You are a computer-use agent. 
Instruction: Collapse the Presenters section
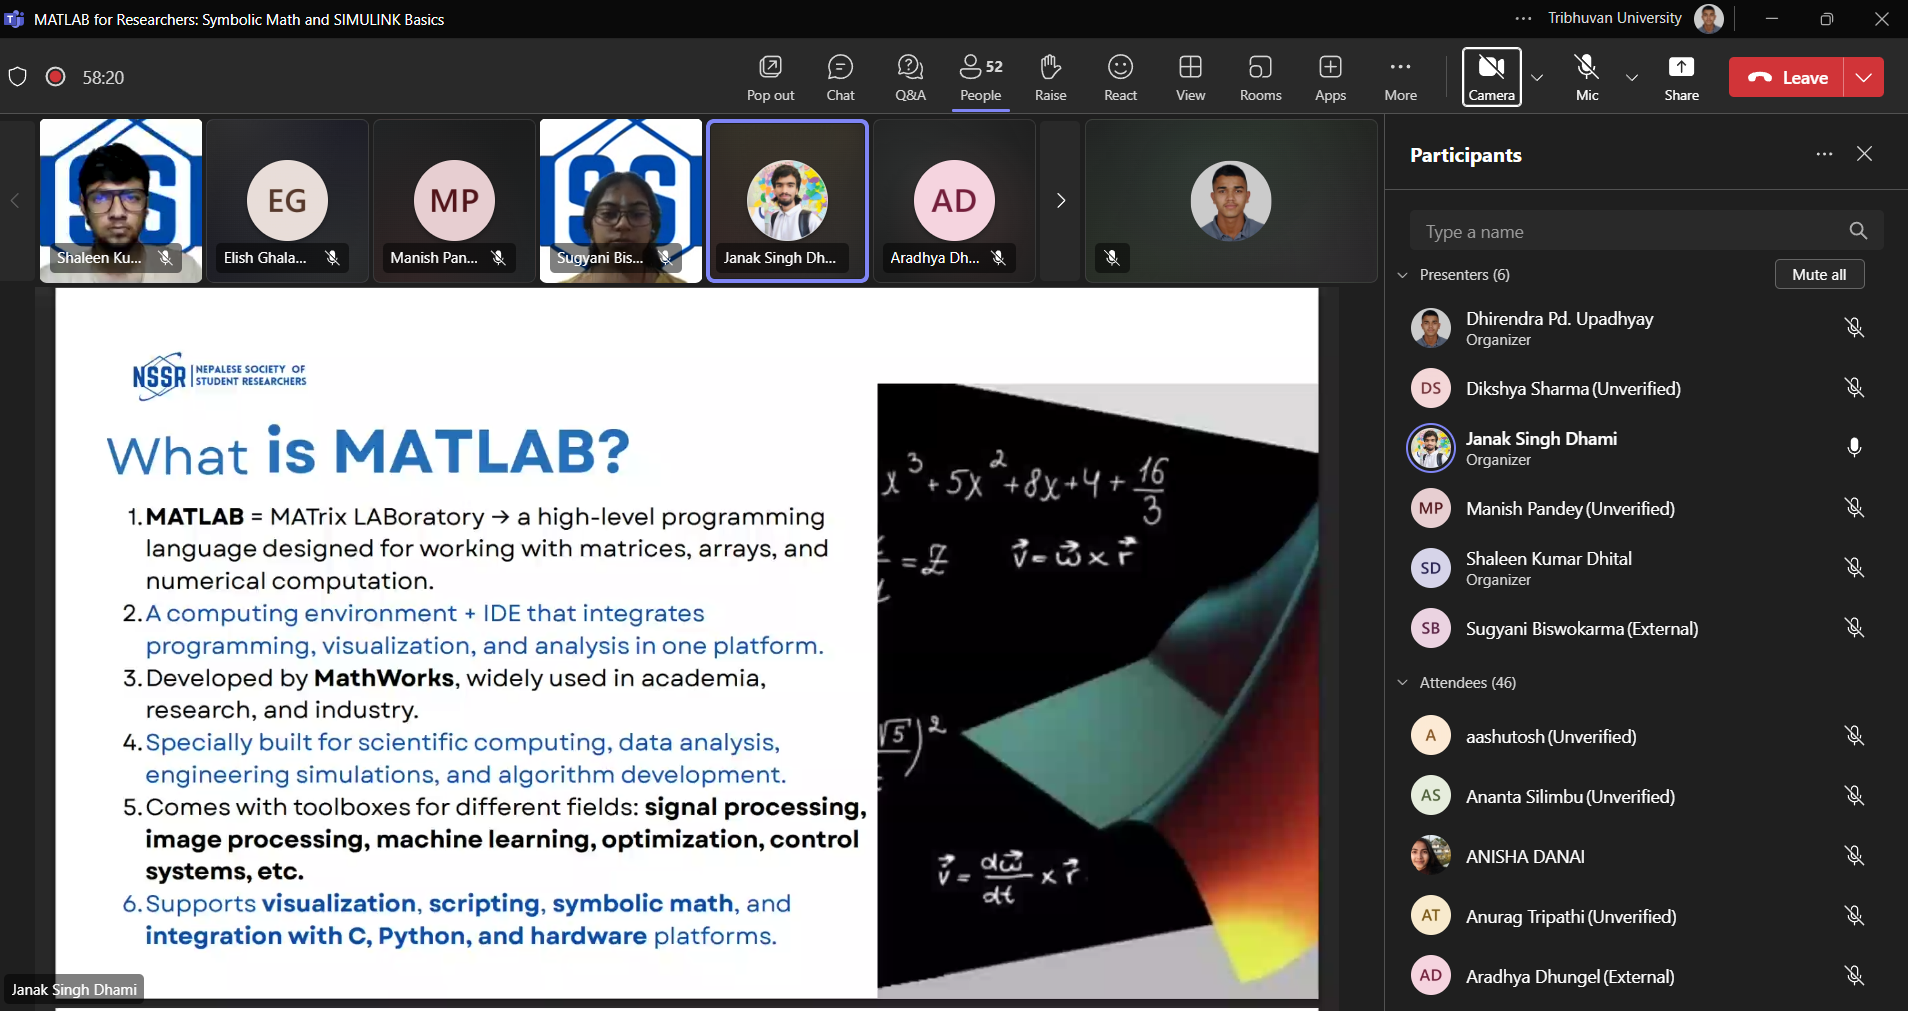1403,275
